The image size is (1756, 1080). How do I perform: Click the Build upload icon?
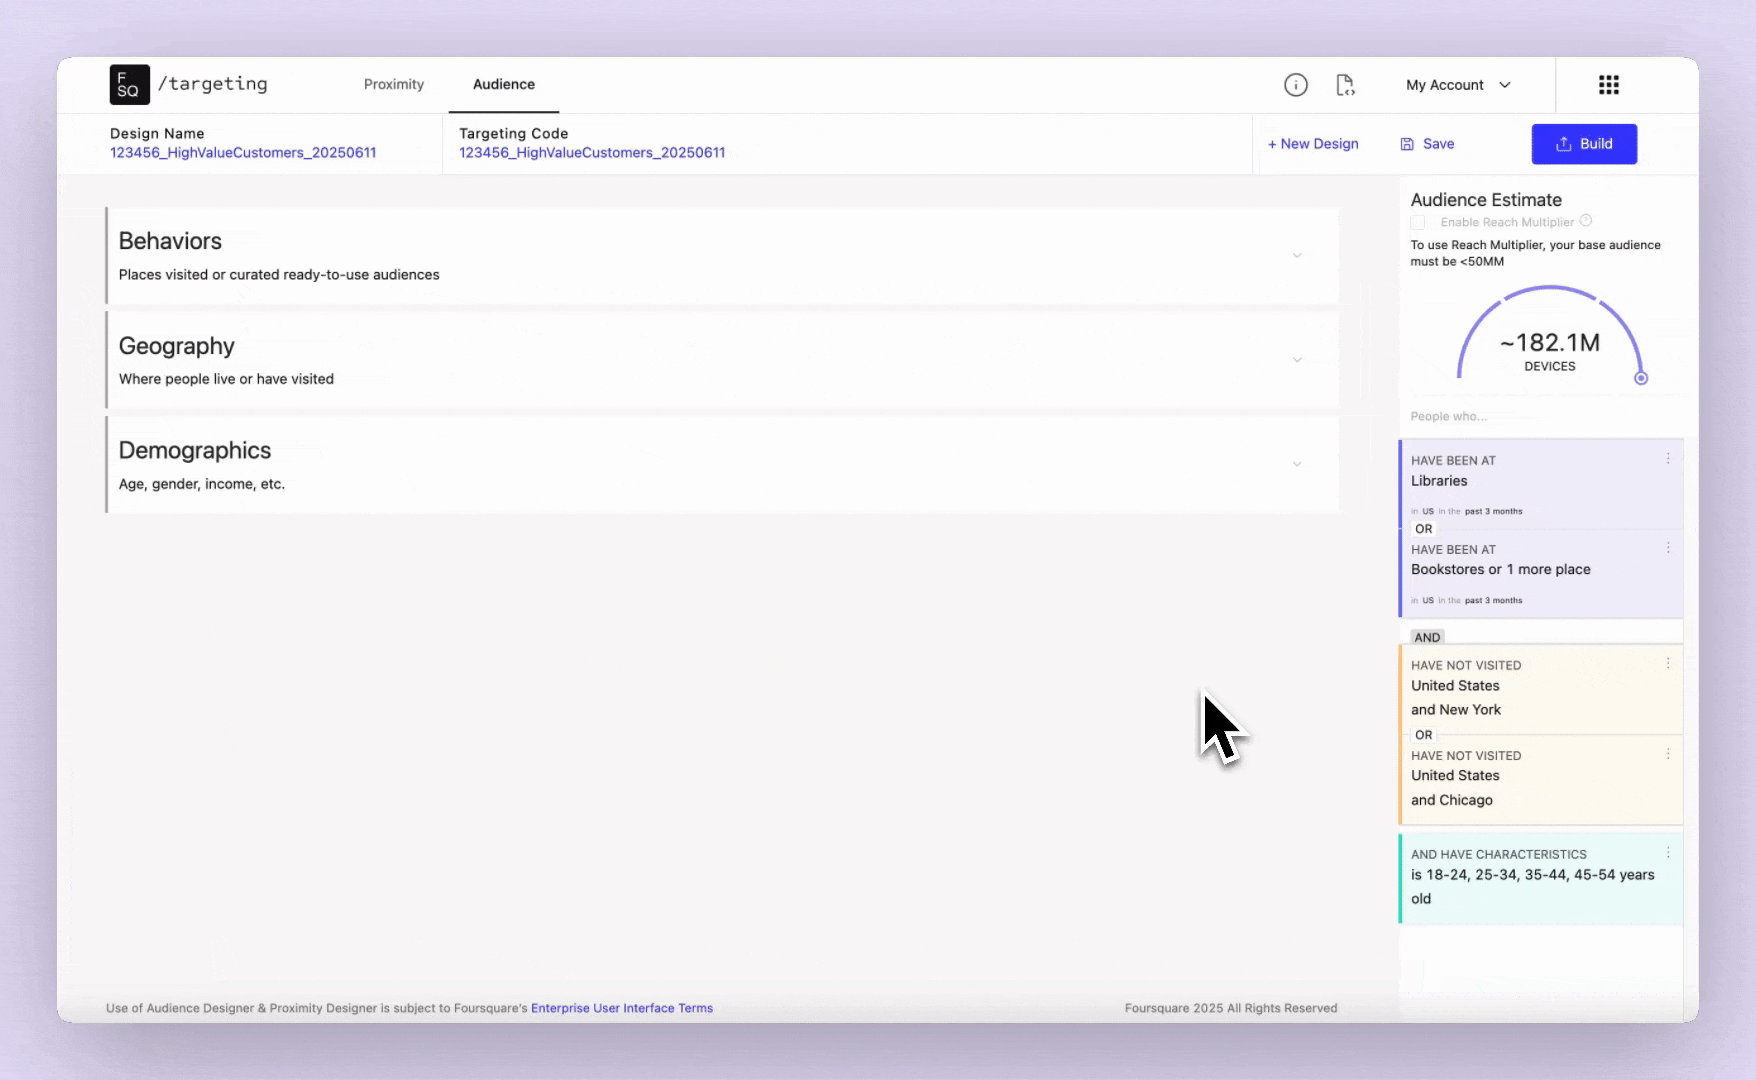pyautogui.click(x=1564, y=144)
